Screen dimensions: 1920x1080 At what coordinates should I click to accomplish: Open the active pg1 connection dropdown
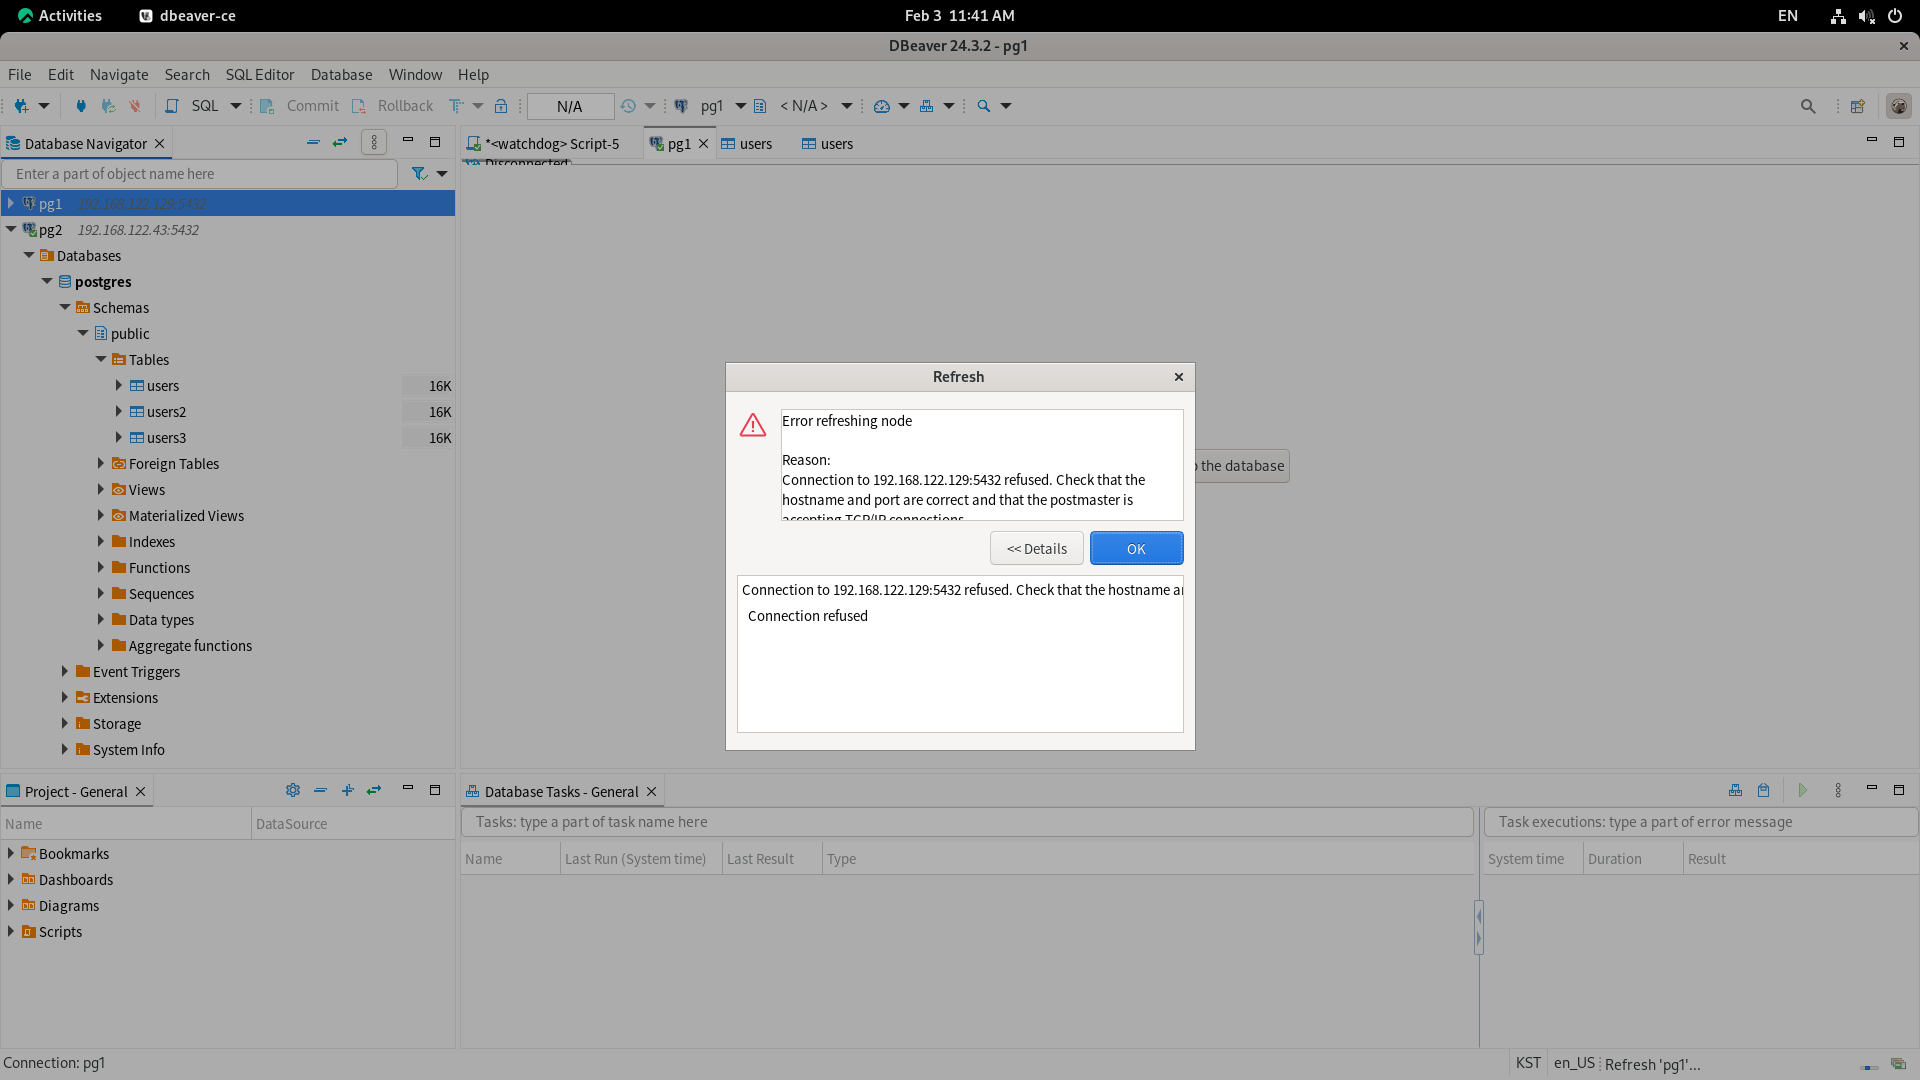740,106
